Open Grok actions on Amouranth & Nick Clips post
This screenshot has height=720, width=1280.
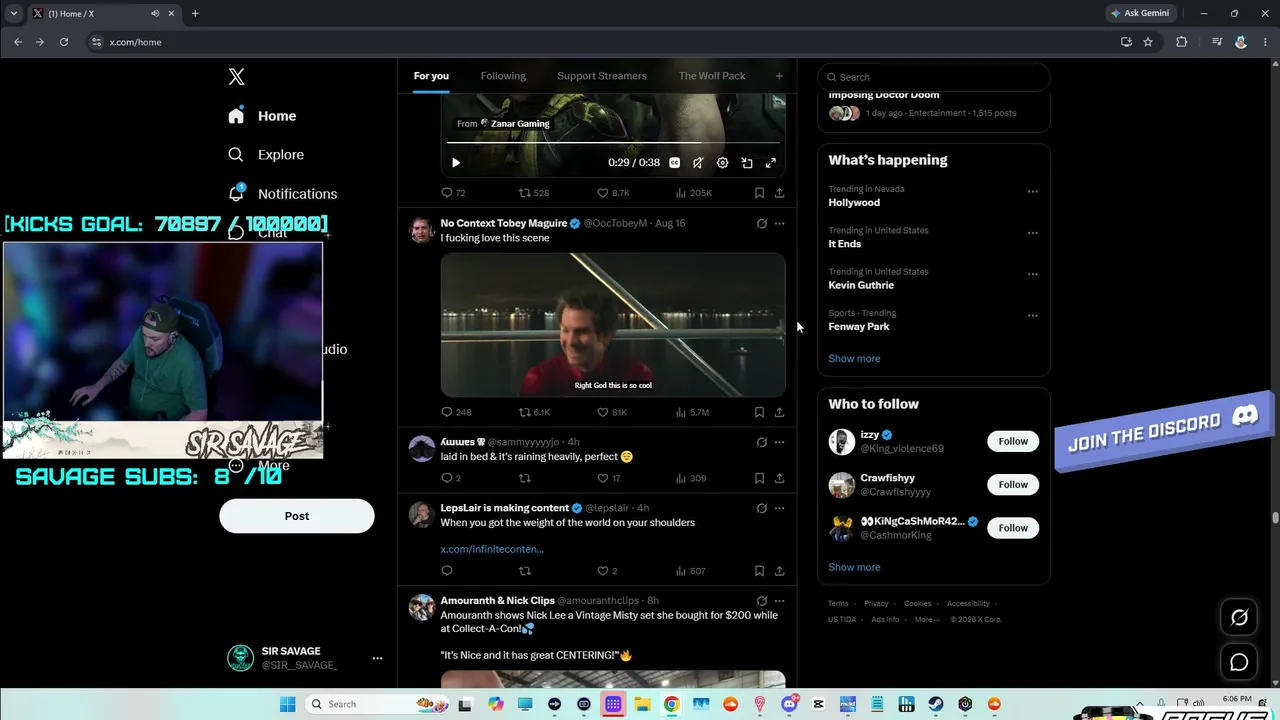click(x=761, y=601)
